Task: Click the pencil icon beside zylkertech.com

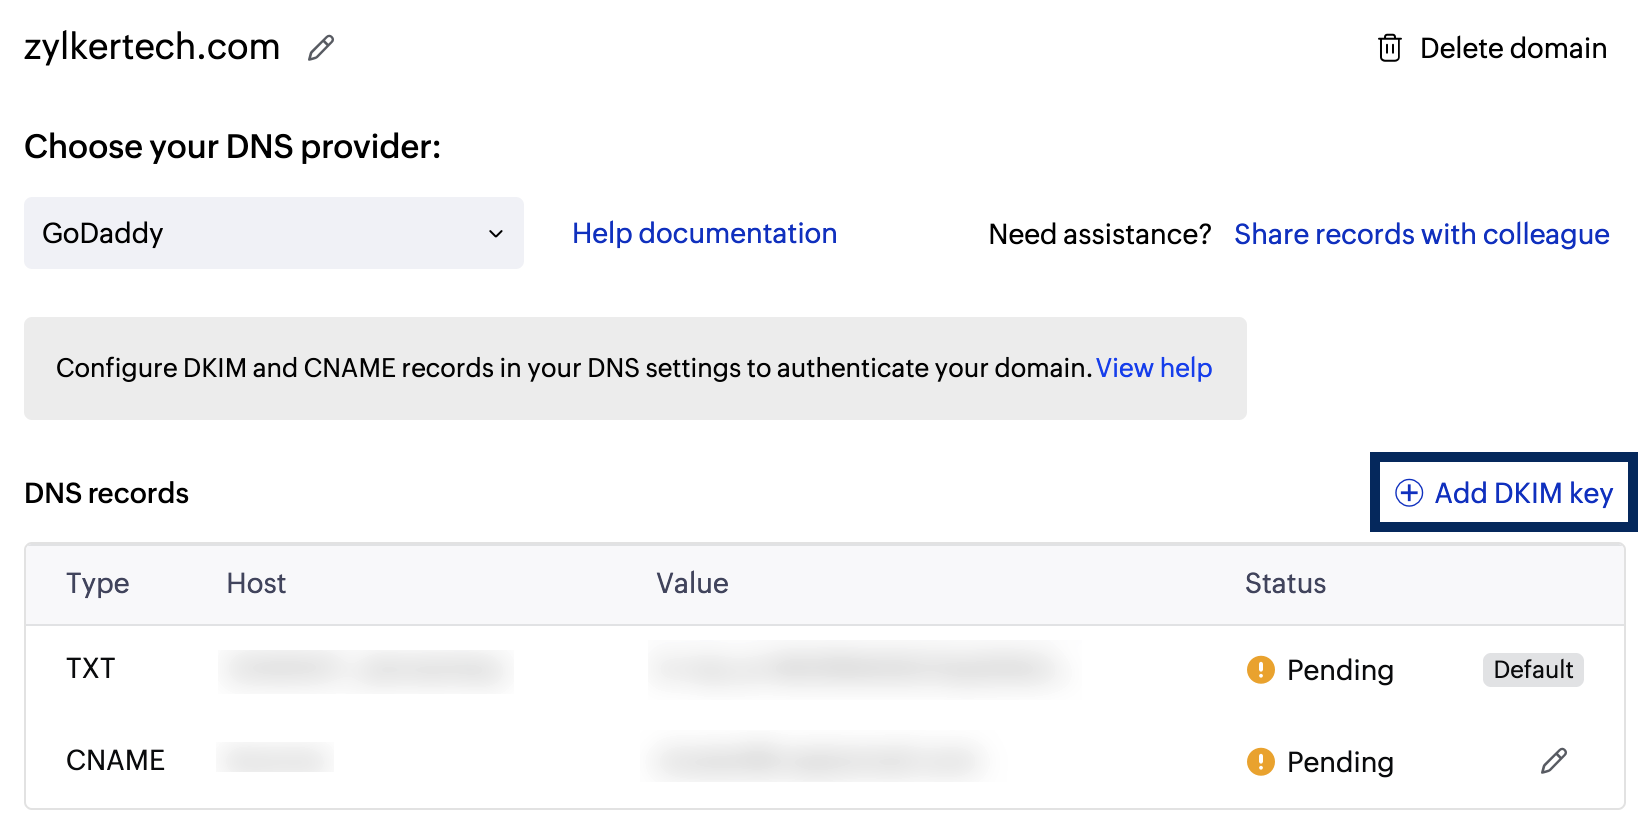Action: (320, 47)
